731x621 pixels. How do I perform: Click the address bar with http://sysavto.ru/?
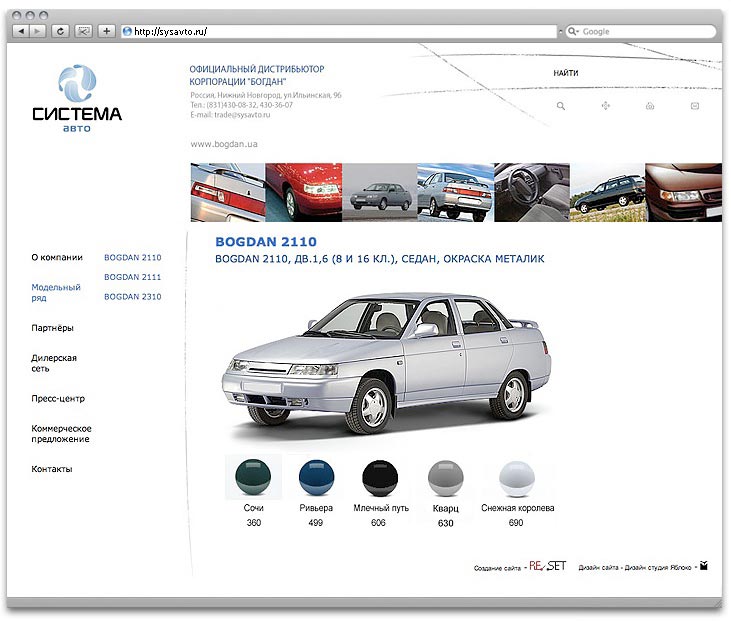[339, 31]
